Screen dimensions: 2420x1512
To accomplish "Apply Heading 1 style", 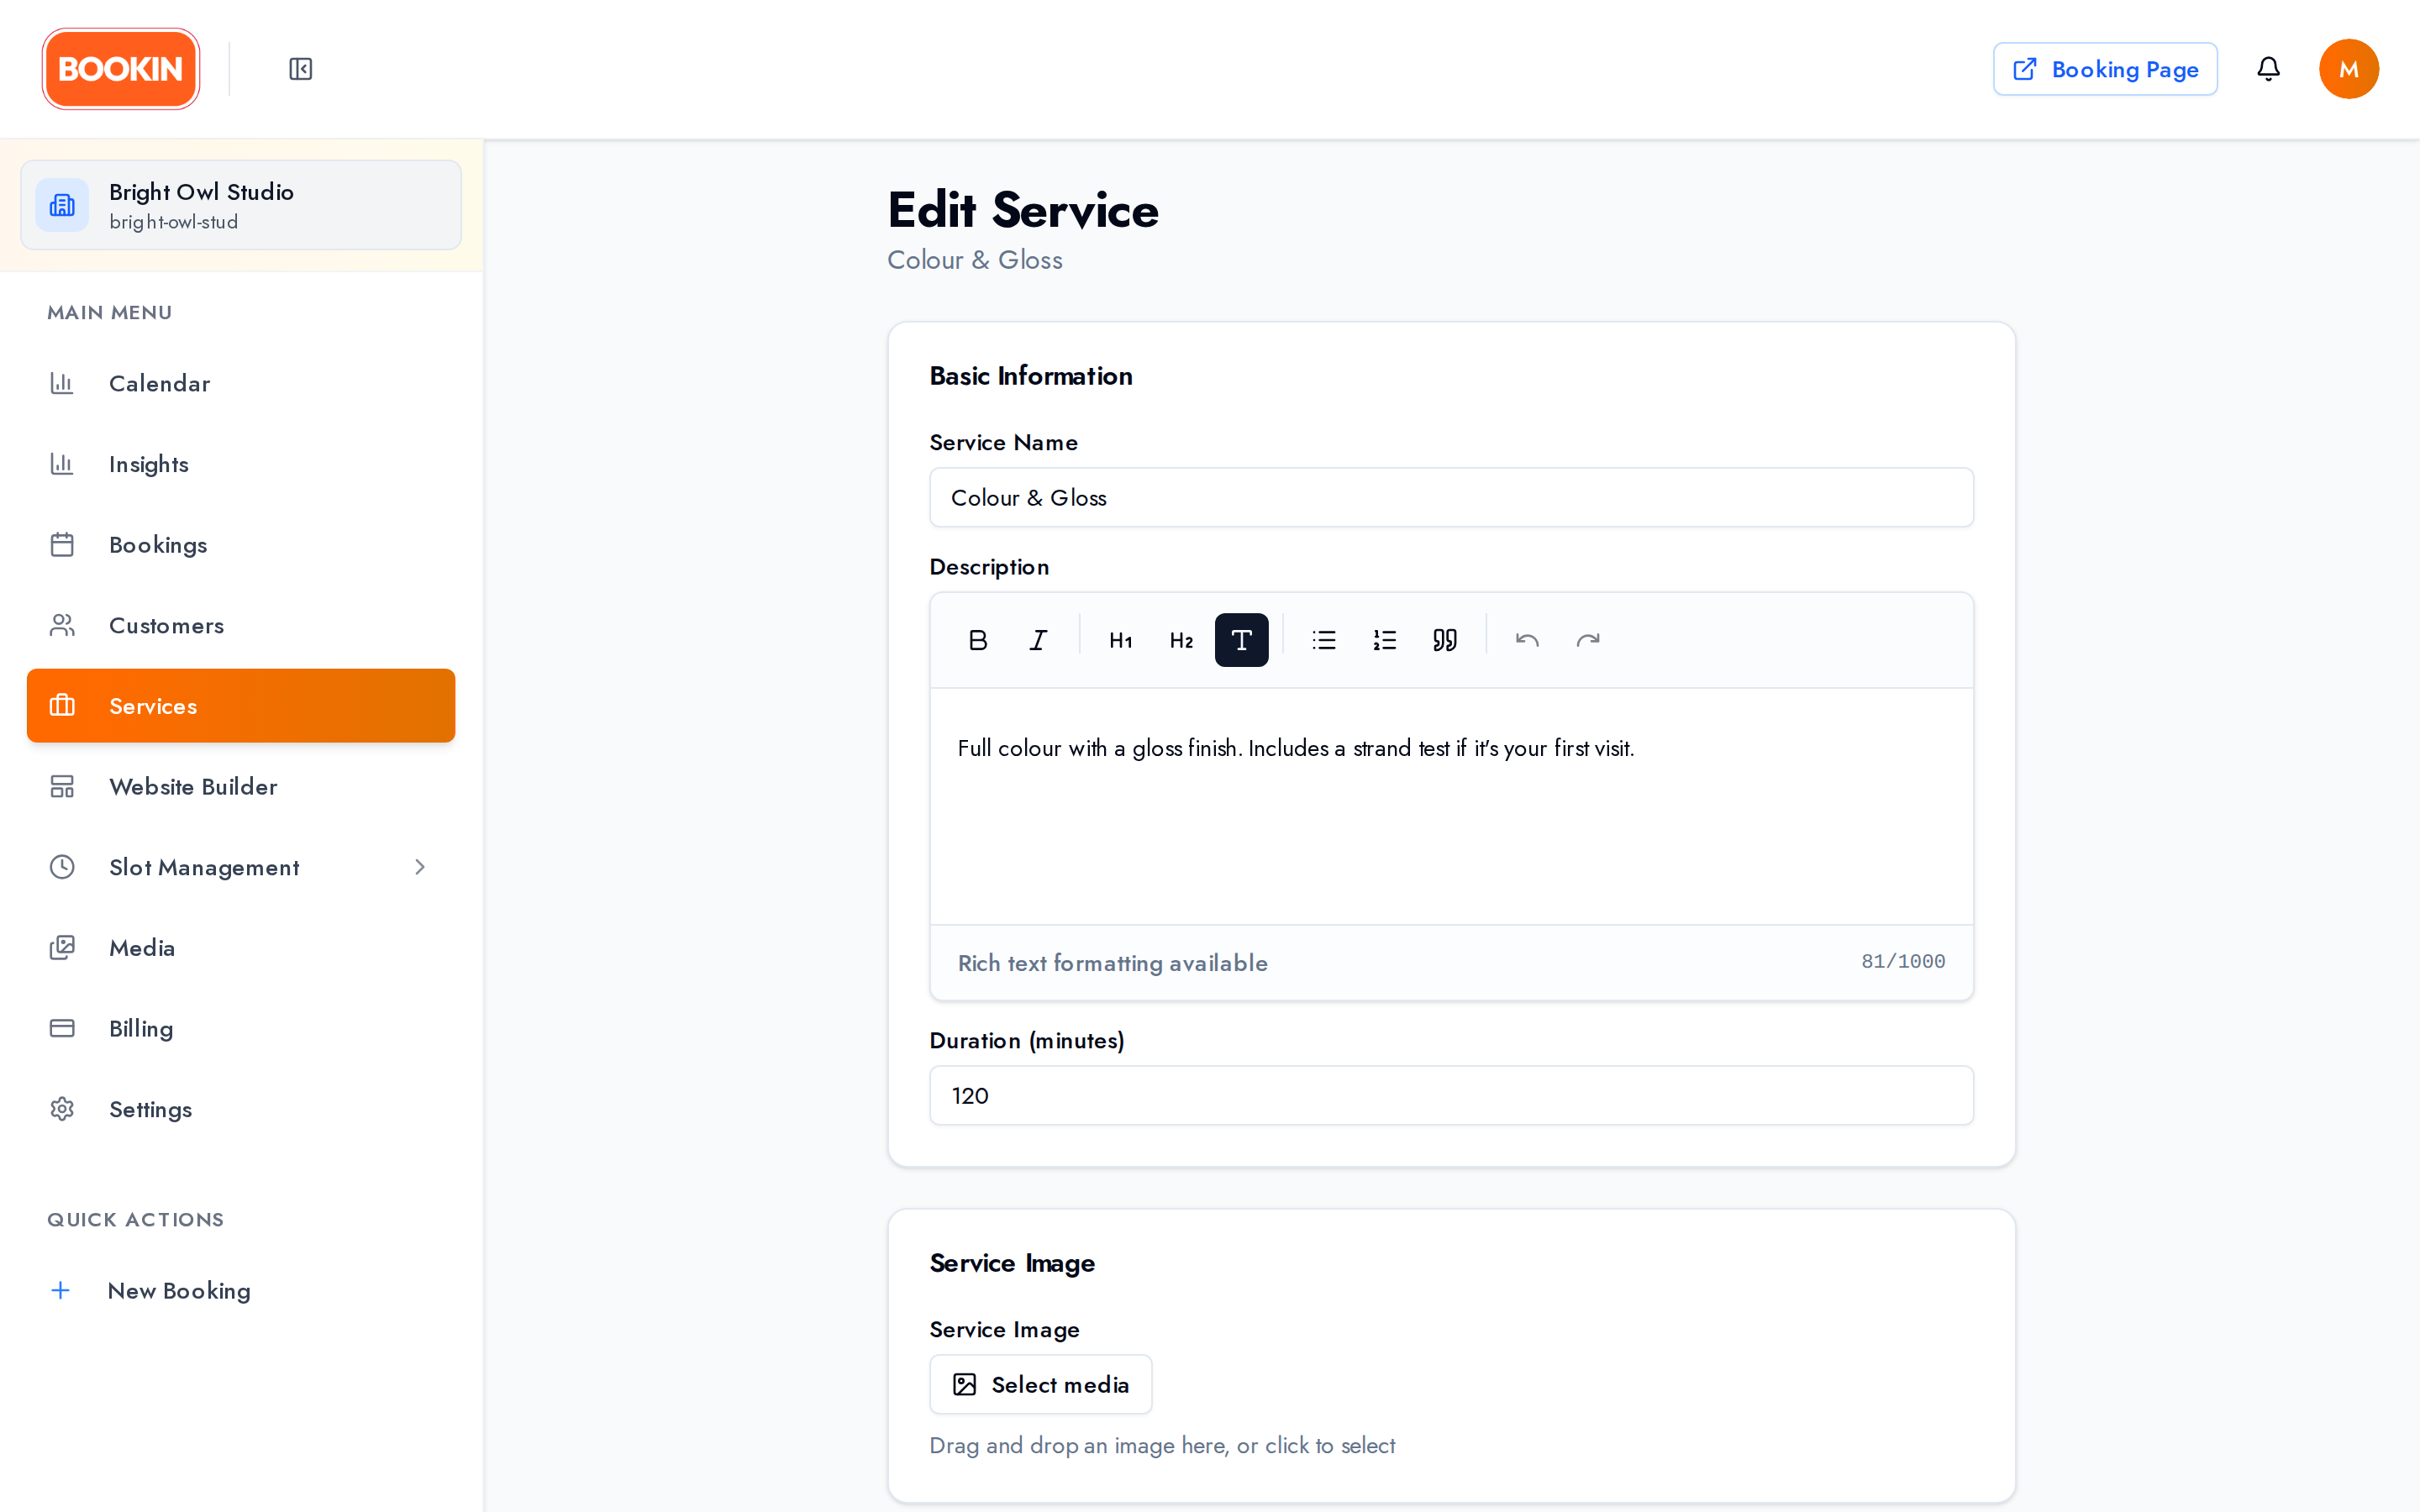I will coord(1121,640).
